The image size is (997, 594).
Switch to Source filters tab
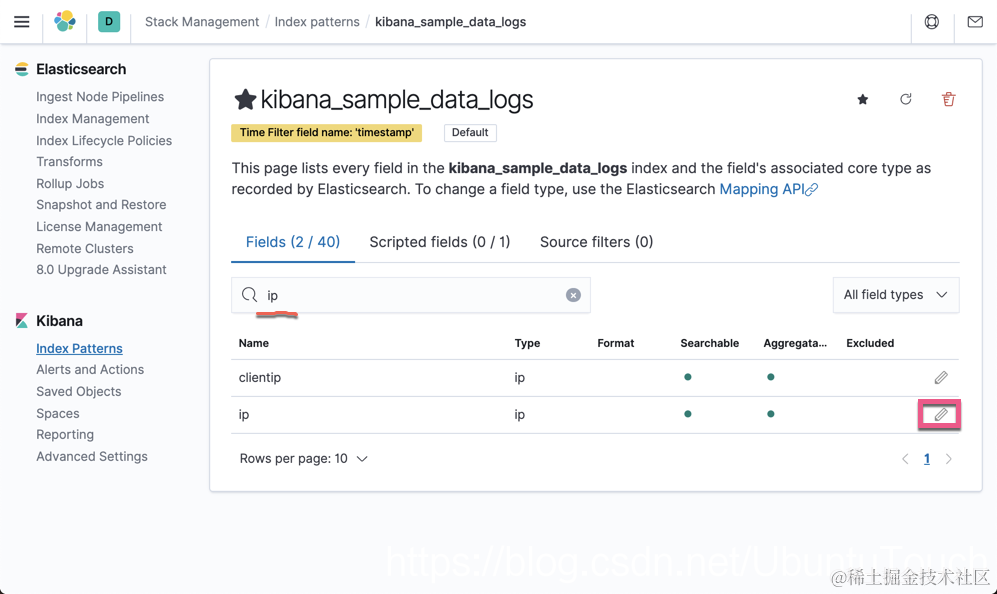(x=596, y=242)
